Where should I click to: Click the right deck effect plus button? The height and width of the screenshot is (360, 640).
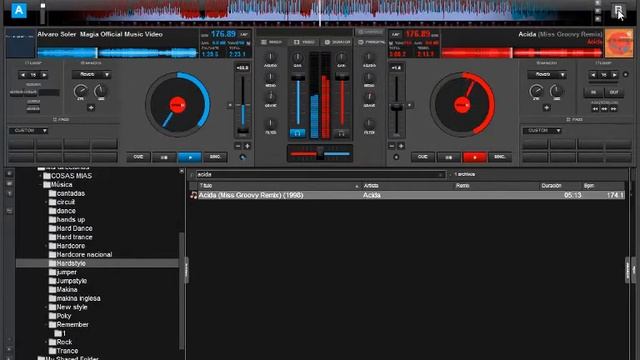coord(547,108)
